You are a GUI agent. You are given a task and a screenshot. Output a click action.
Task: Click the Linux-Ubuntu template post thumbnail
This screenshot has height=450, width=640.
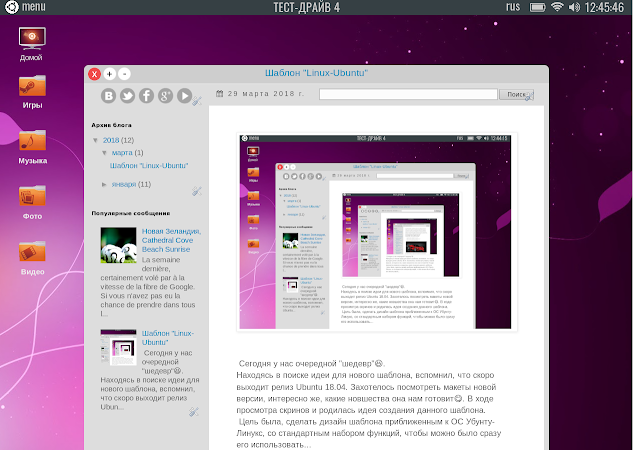pos(118,347)
